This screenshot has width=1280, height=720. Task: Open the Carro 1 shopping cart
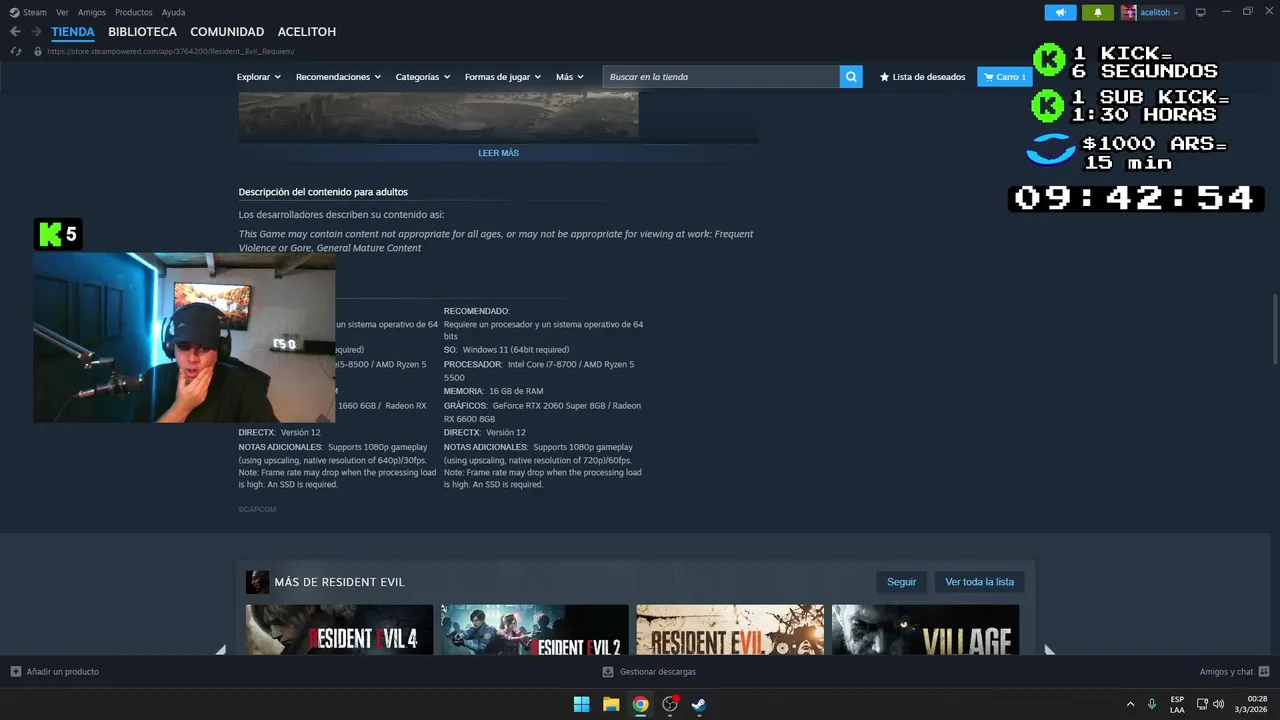(1005, 77)
